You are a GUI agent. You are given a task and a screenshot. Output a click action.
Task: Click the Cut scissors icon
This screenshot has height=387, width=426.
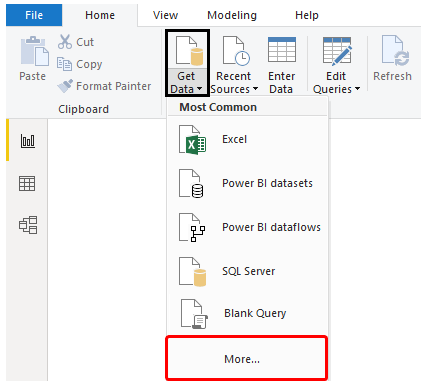pyautogui.click(x=65, y=42)
